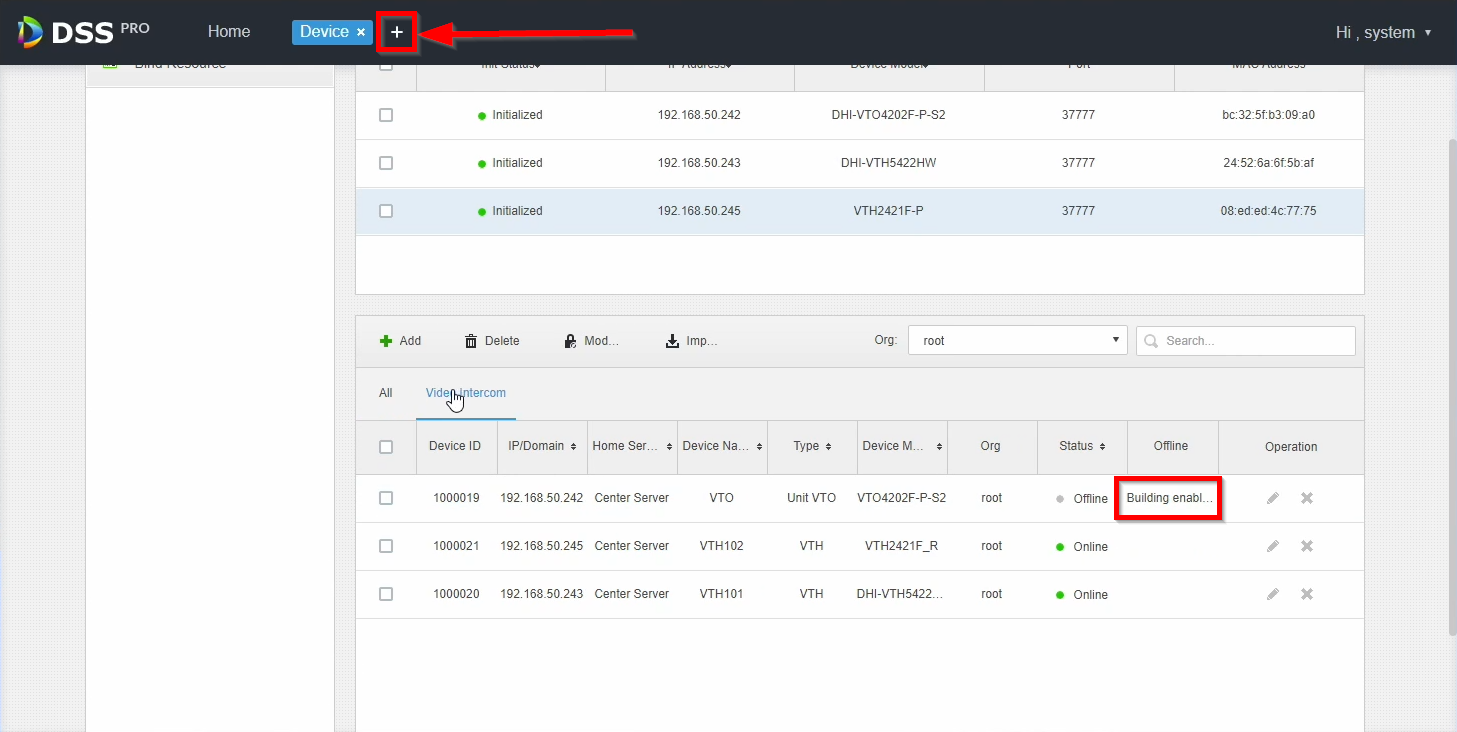Open a new tab with plus icon
This screenshot has height=732, width=1457.
(x=397, y=33)
